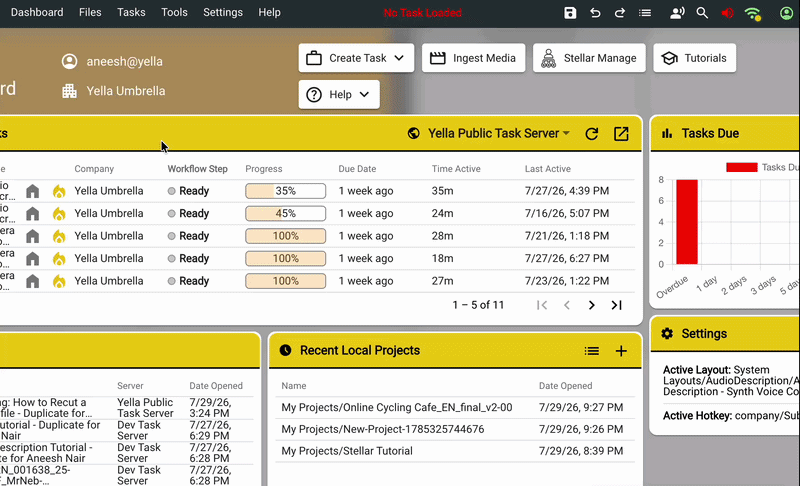Viewport: 800px width, 486px height.
Task: Click the voice user icon in top bar
Action: click(677, 13)
